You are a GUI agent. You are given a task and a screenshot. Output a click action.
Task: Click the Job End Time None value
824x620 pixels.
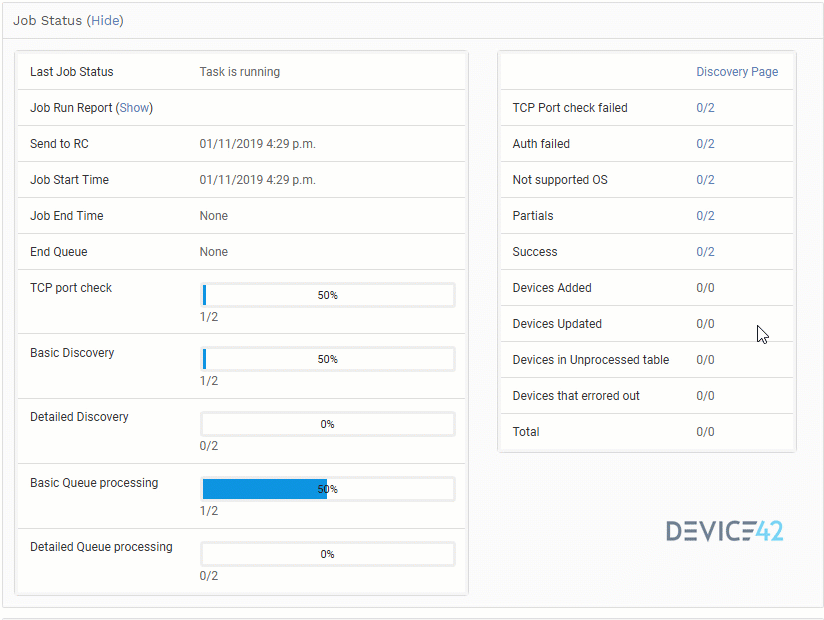click(214, 216)
